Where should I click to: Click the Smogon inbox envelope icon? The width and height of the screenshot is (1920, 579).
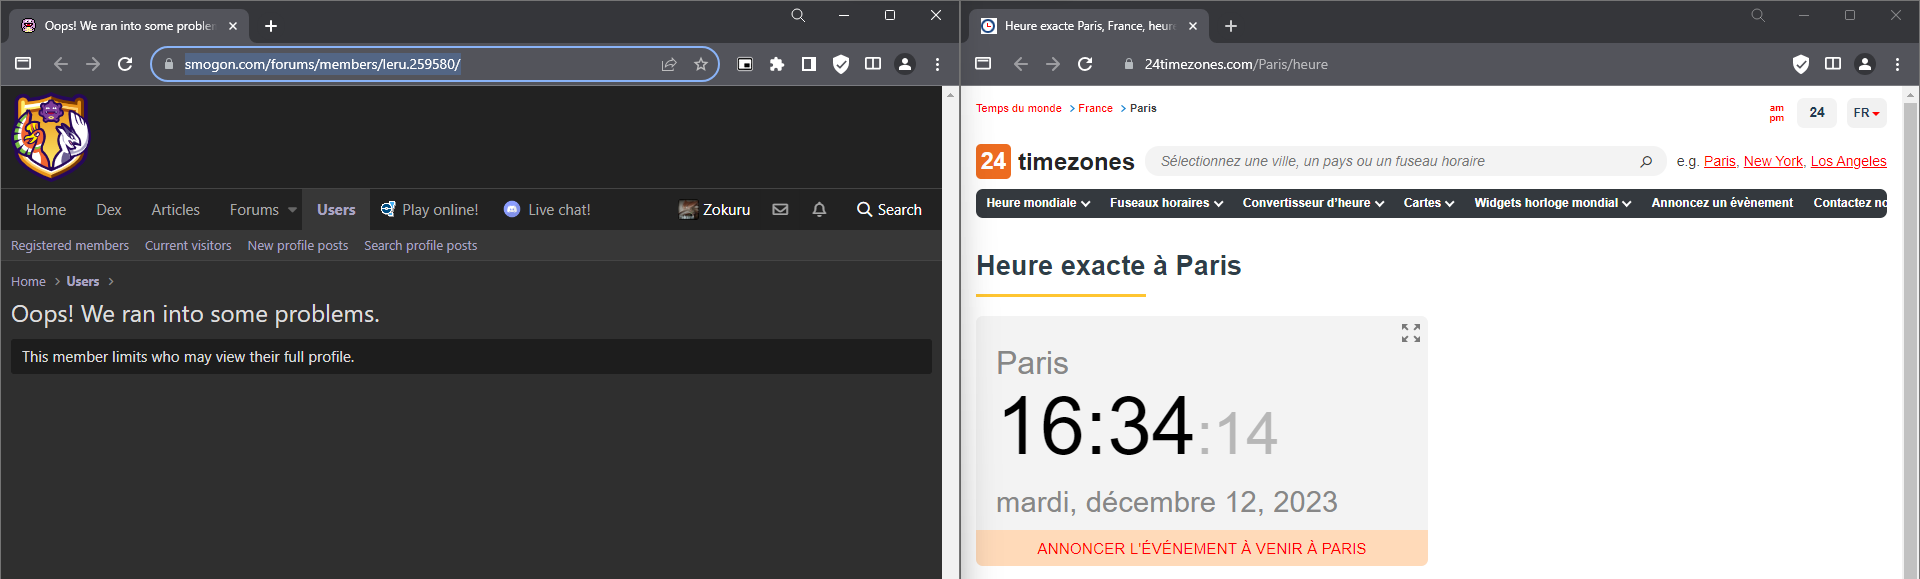pos(780,210)
